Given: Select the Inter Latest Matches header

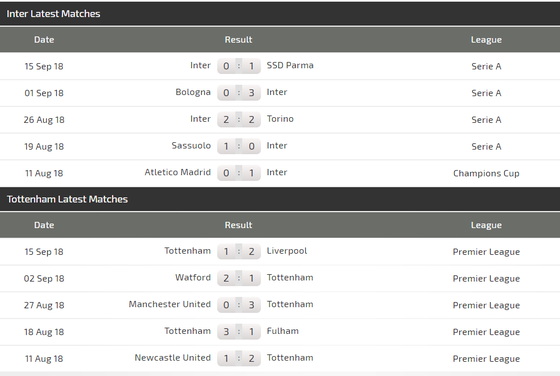Looking at the screenshot, I should pos(53,14).
